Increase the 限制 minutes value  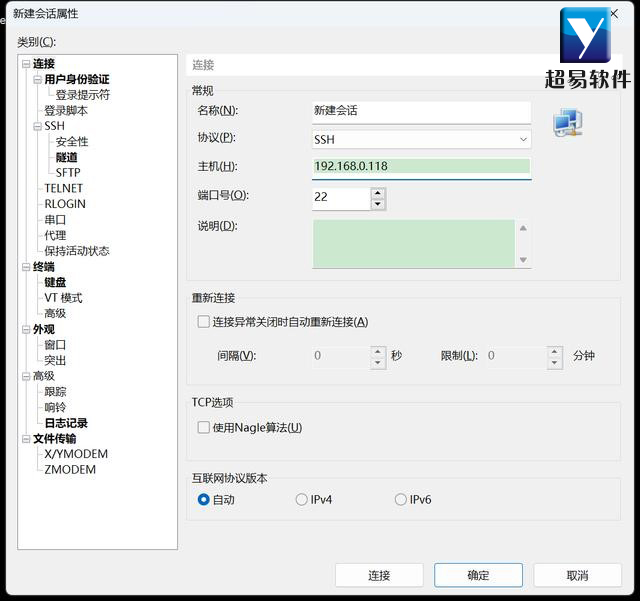[554, 351]
